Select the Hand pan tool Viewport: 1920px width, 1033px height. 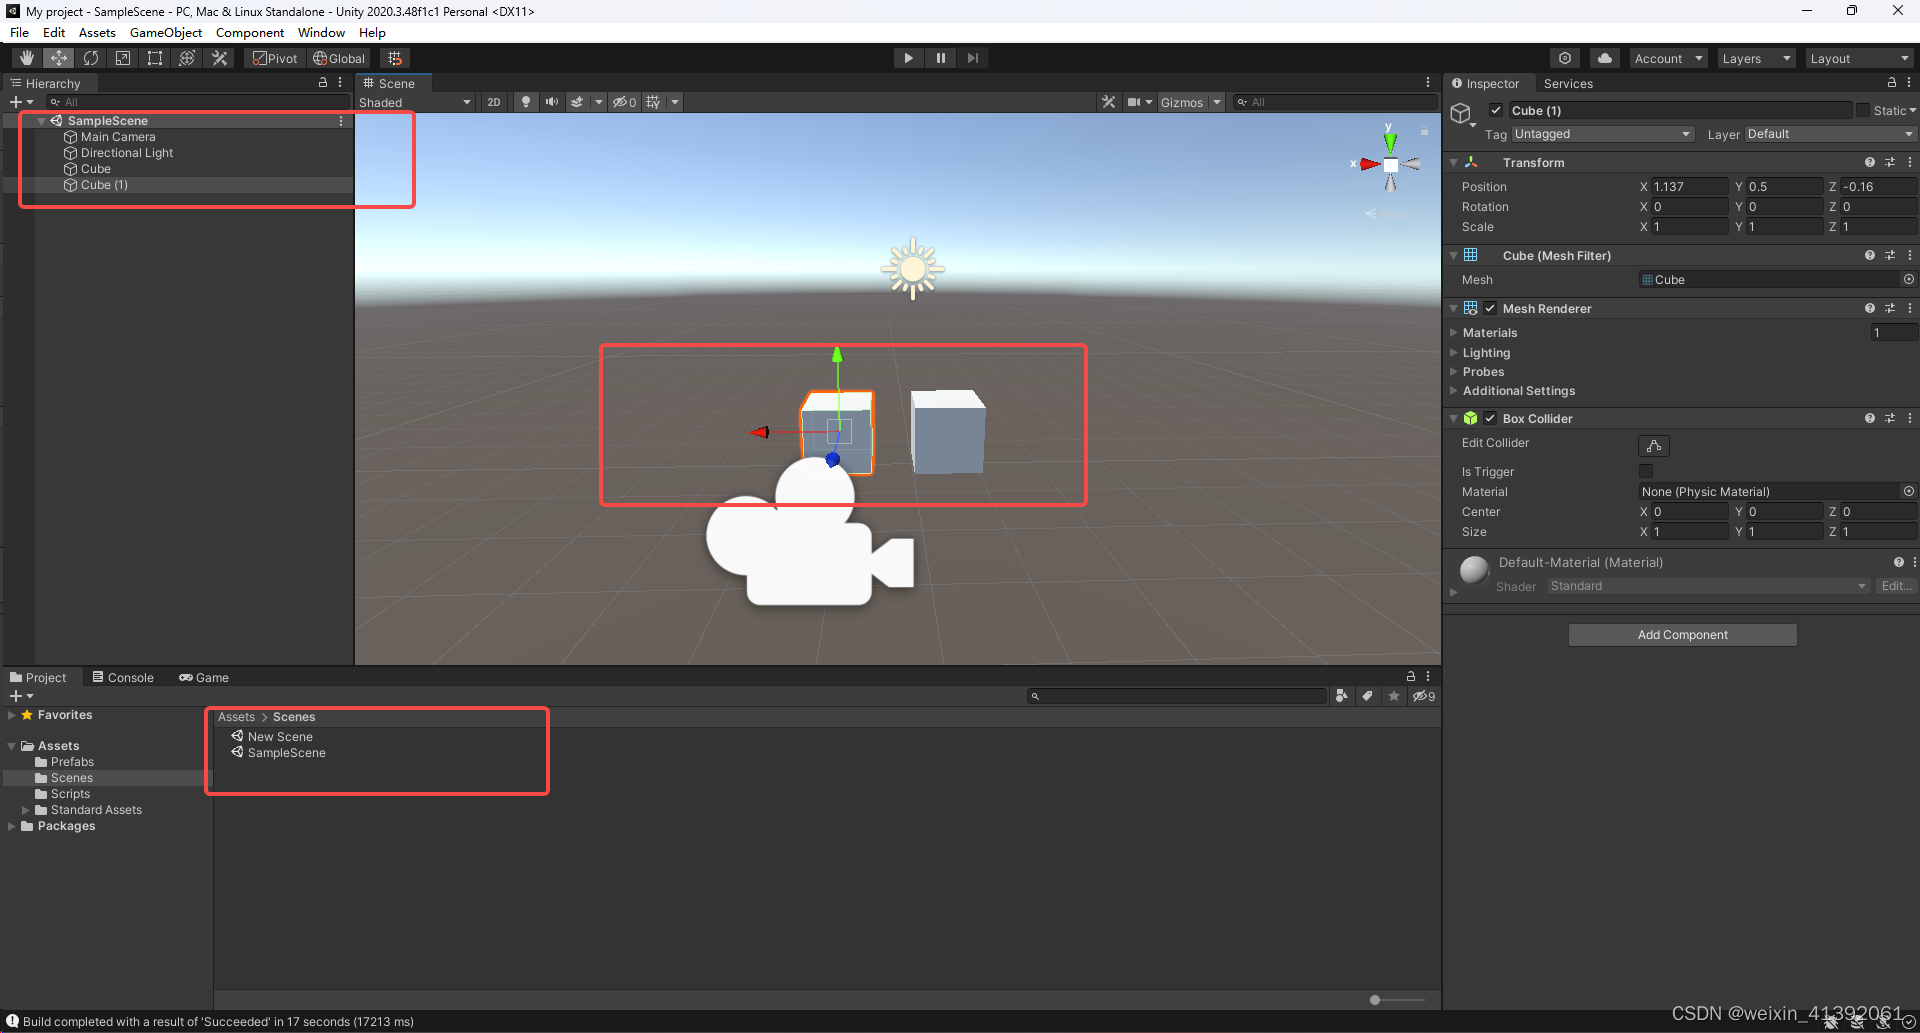[x=27, y=57]
